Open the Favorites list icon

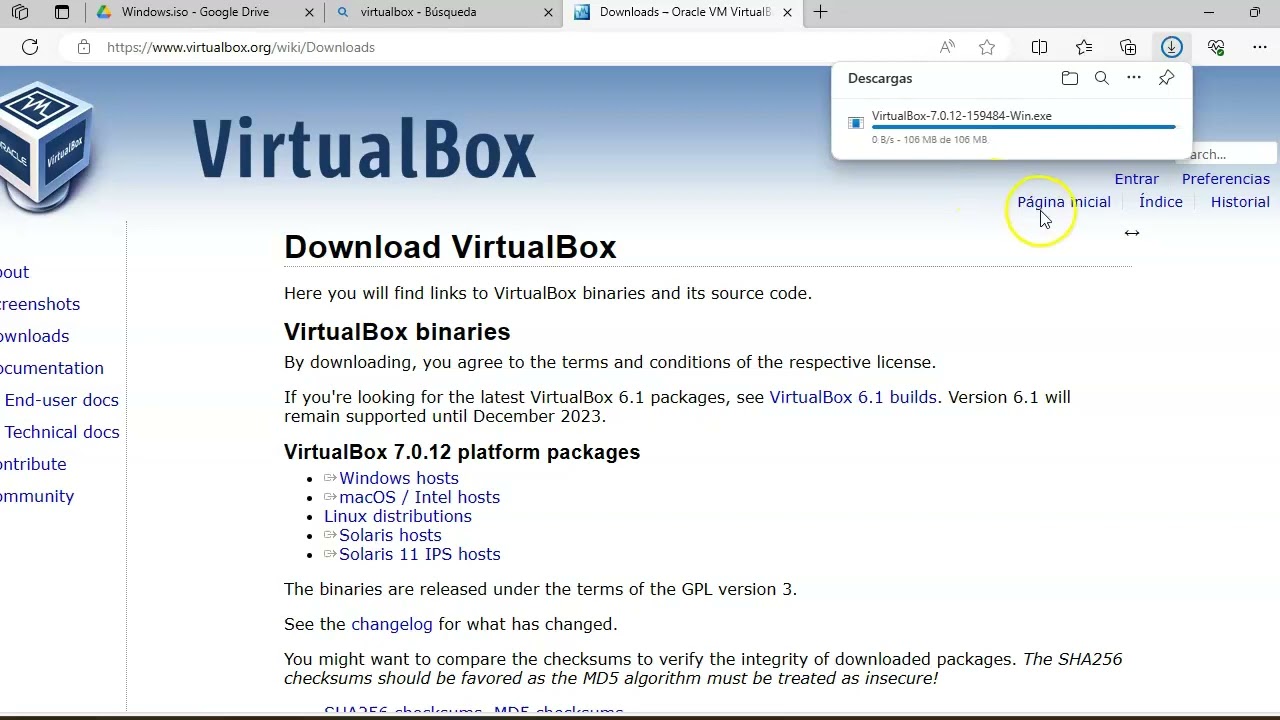(1084, 47)
